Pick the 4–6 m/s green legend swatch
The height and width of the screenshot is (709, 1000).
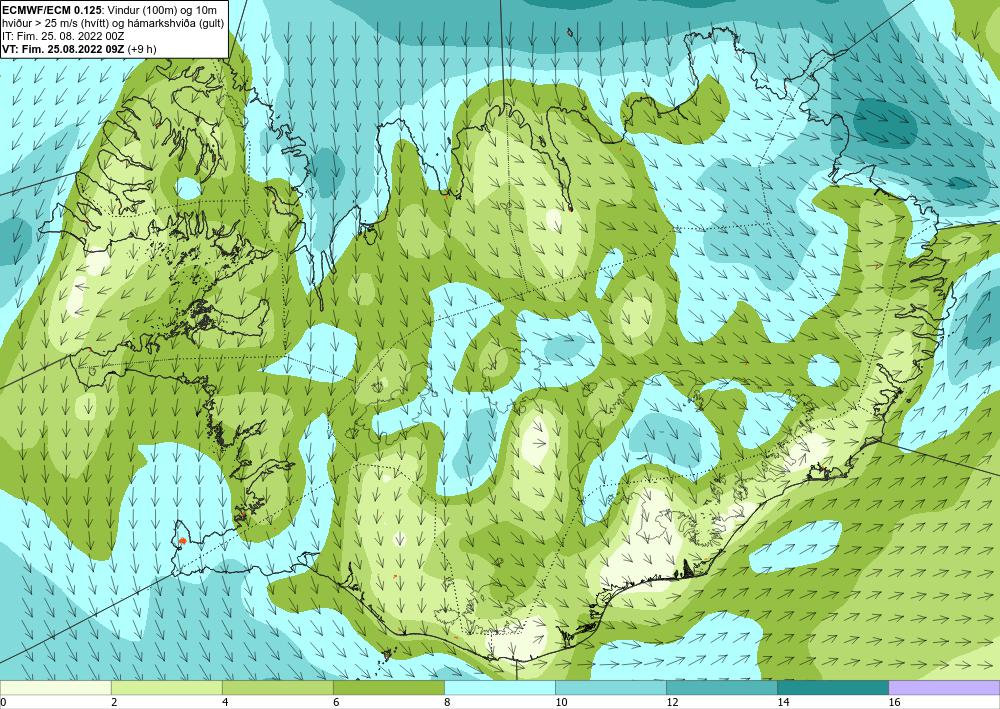pyautogui.click(x=277, y=688)
